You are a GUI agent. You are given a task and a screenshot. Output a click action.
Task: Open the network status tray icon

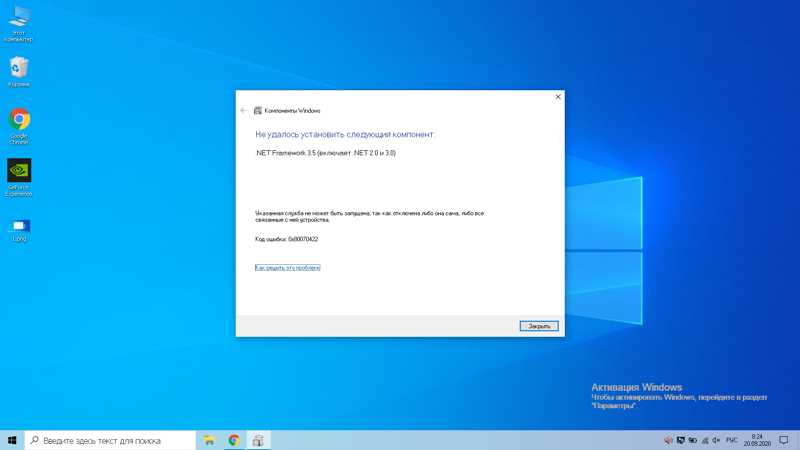coord(705,440)
